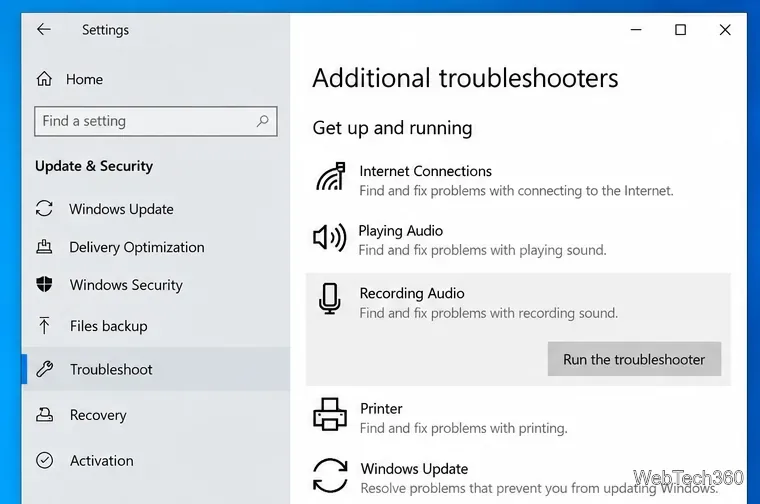Click the Home house icon
The height and width of the screenshot is (504, 760).
(44, 79)
